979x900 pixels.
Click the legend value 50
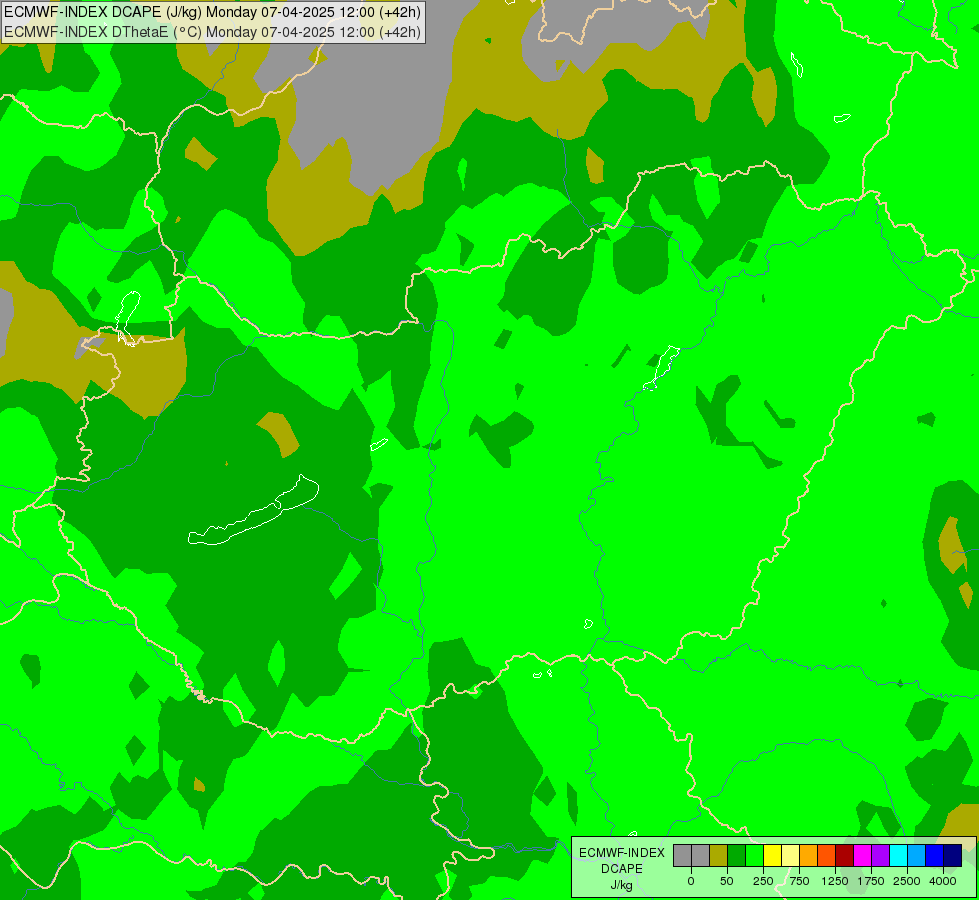click(727, 881)
